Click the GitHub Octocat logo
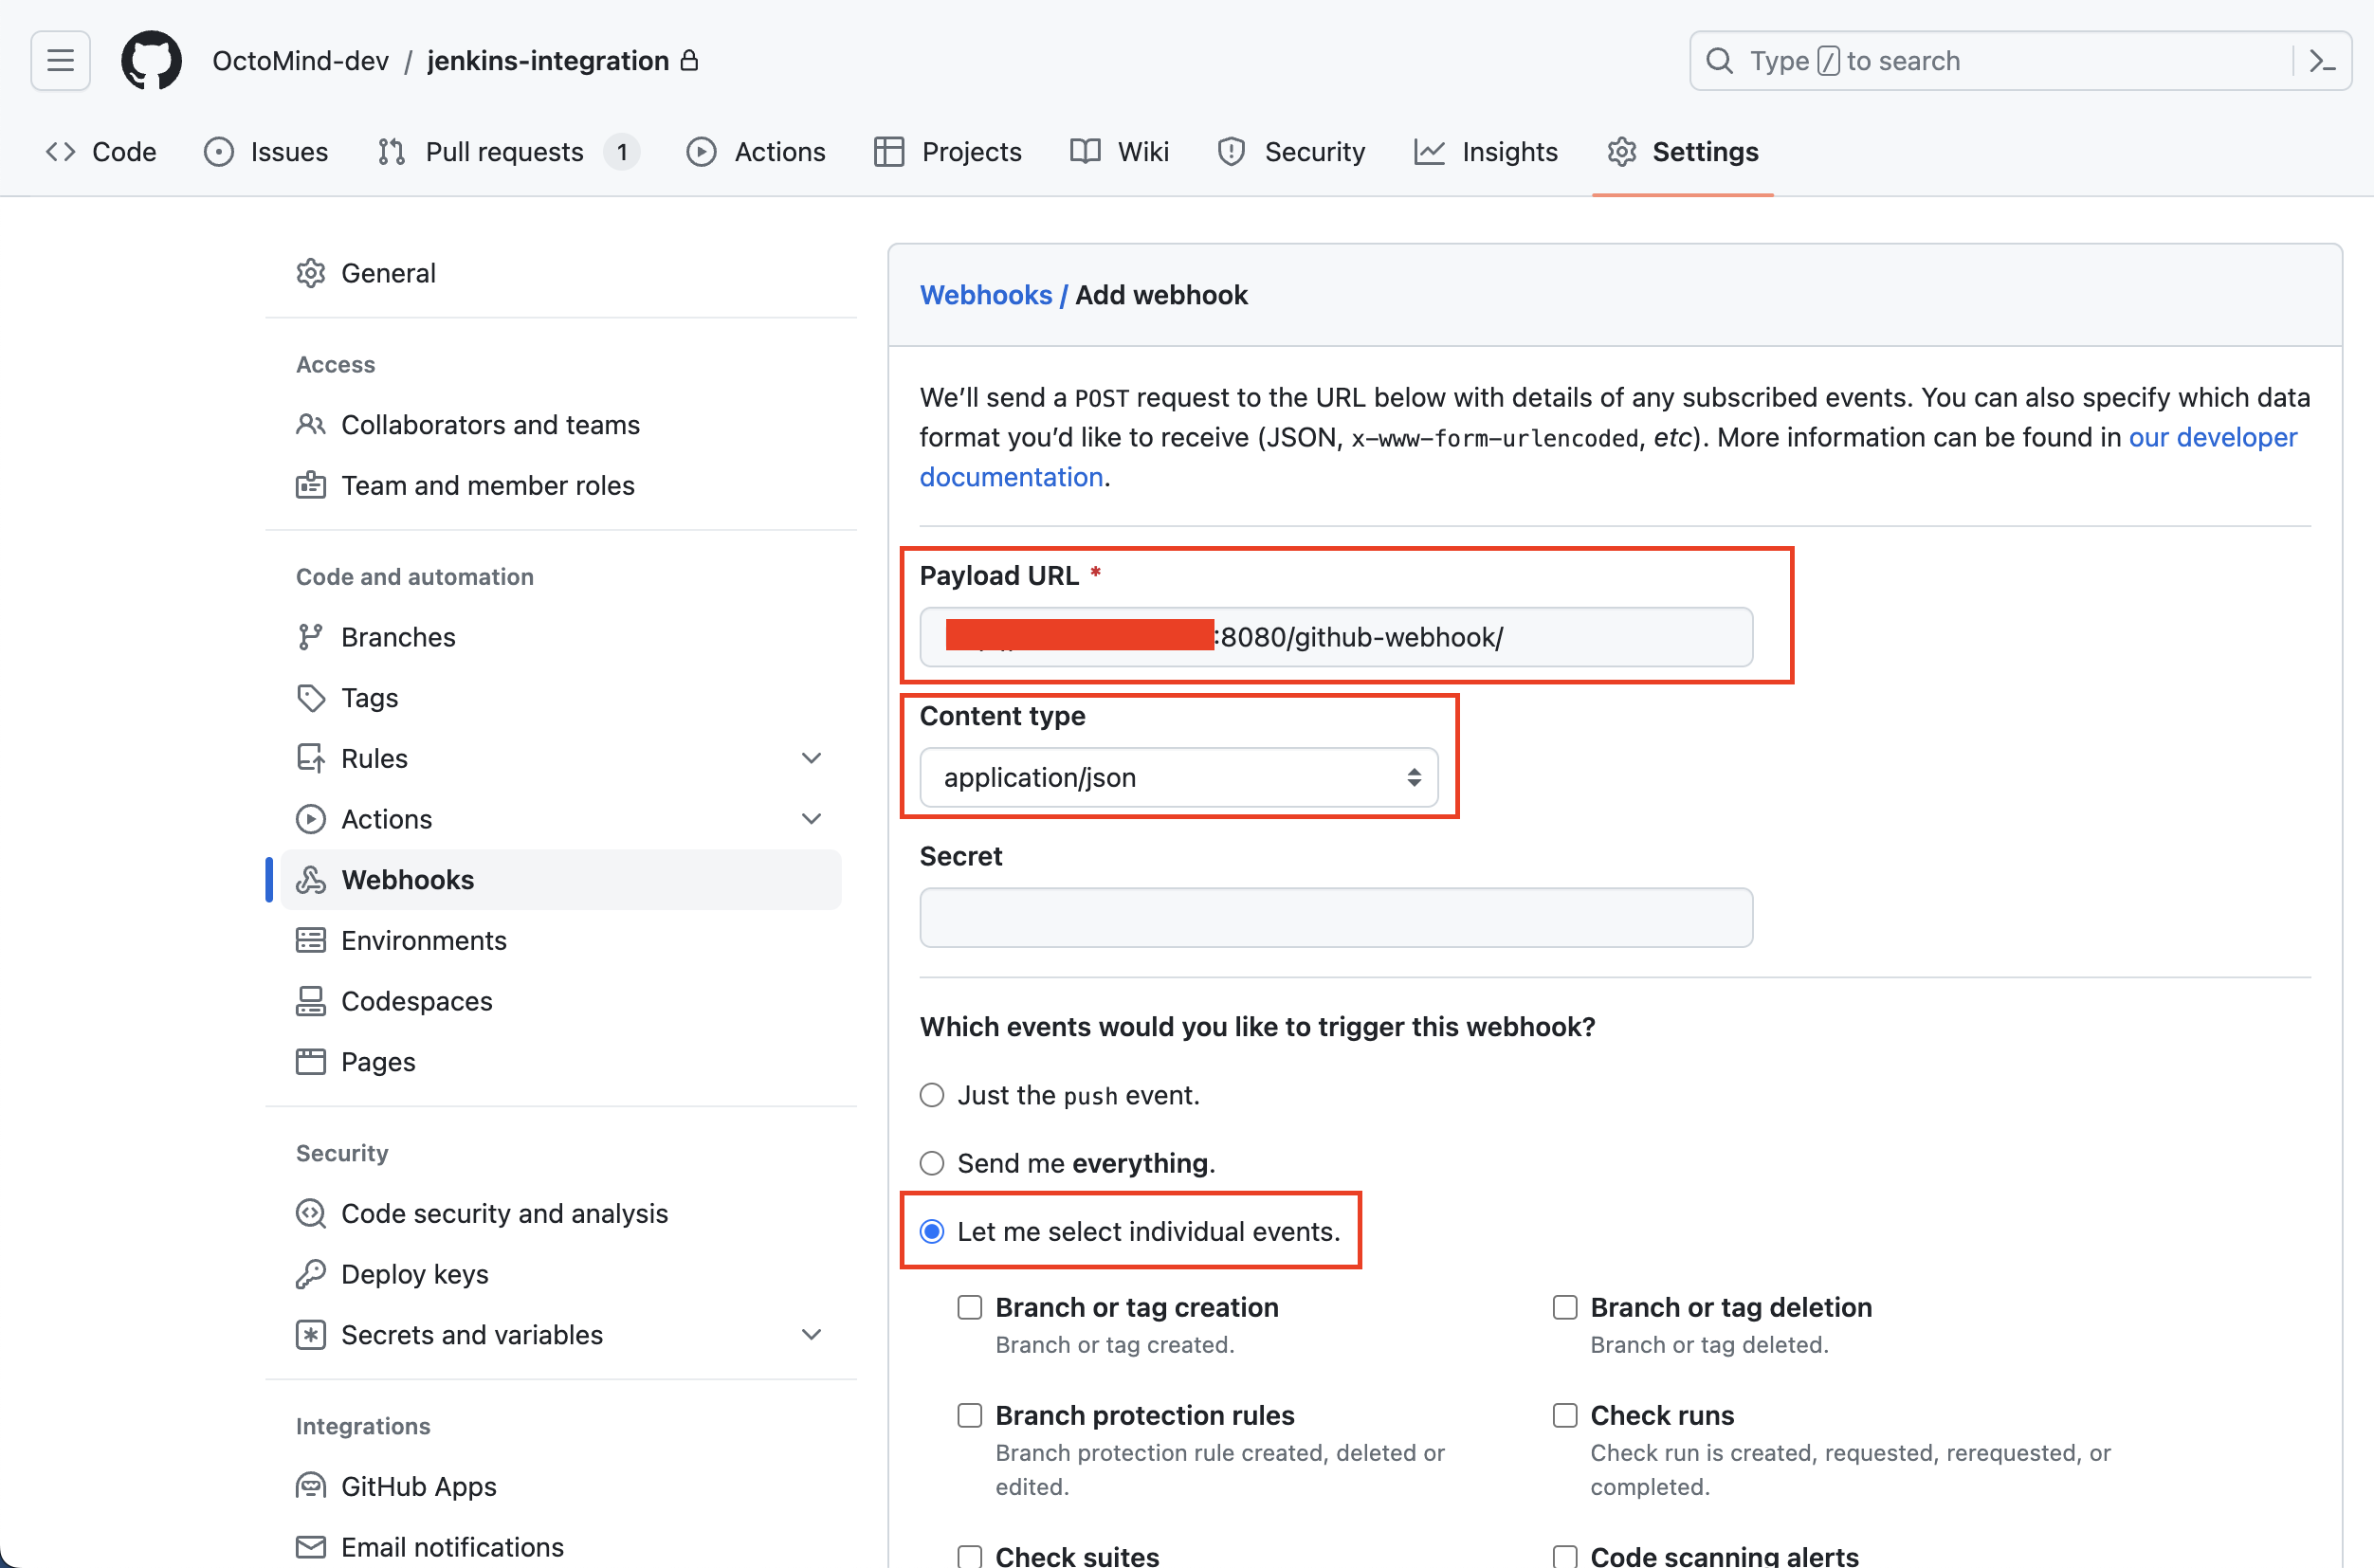This screenshot has height=1568, width=2374. click(151, 60)
